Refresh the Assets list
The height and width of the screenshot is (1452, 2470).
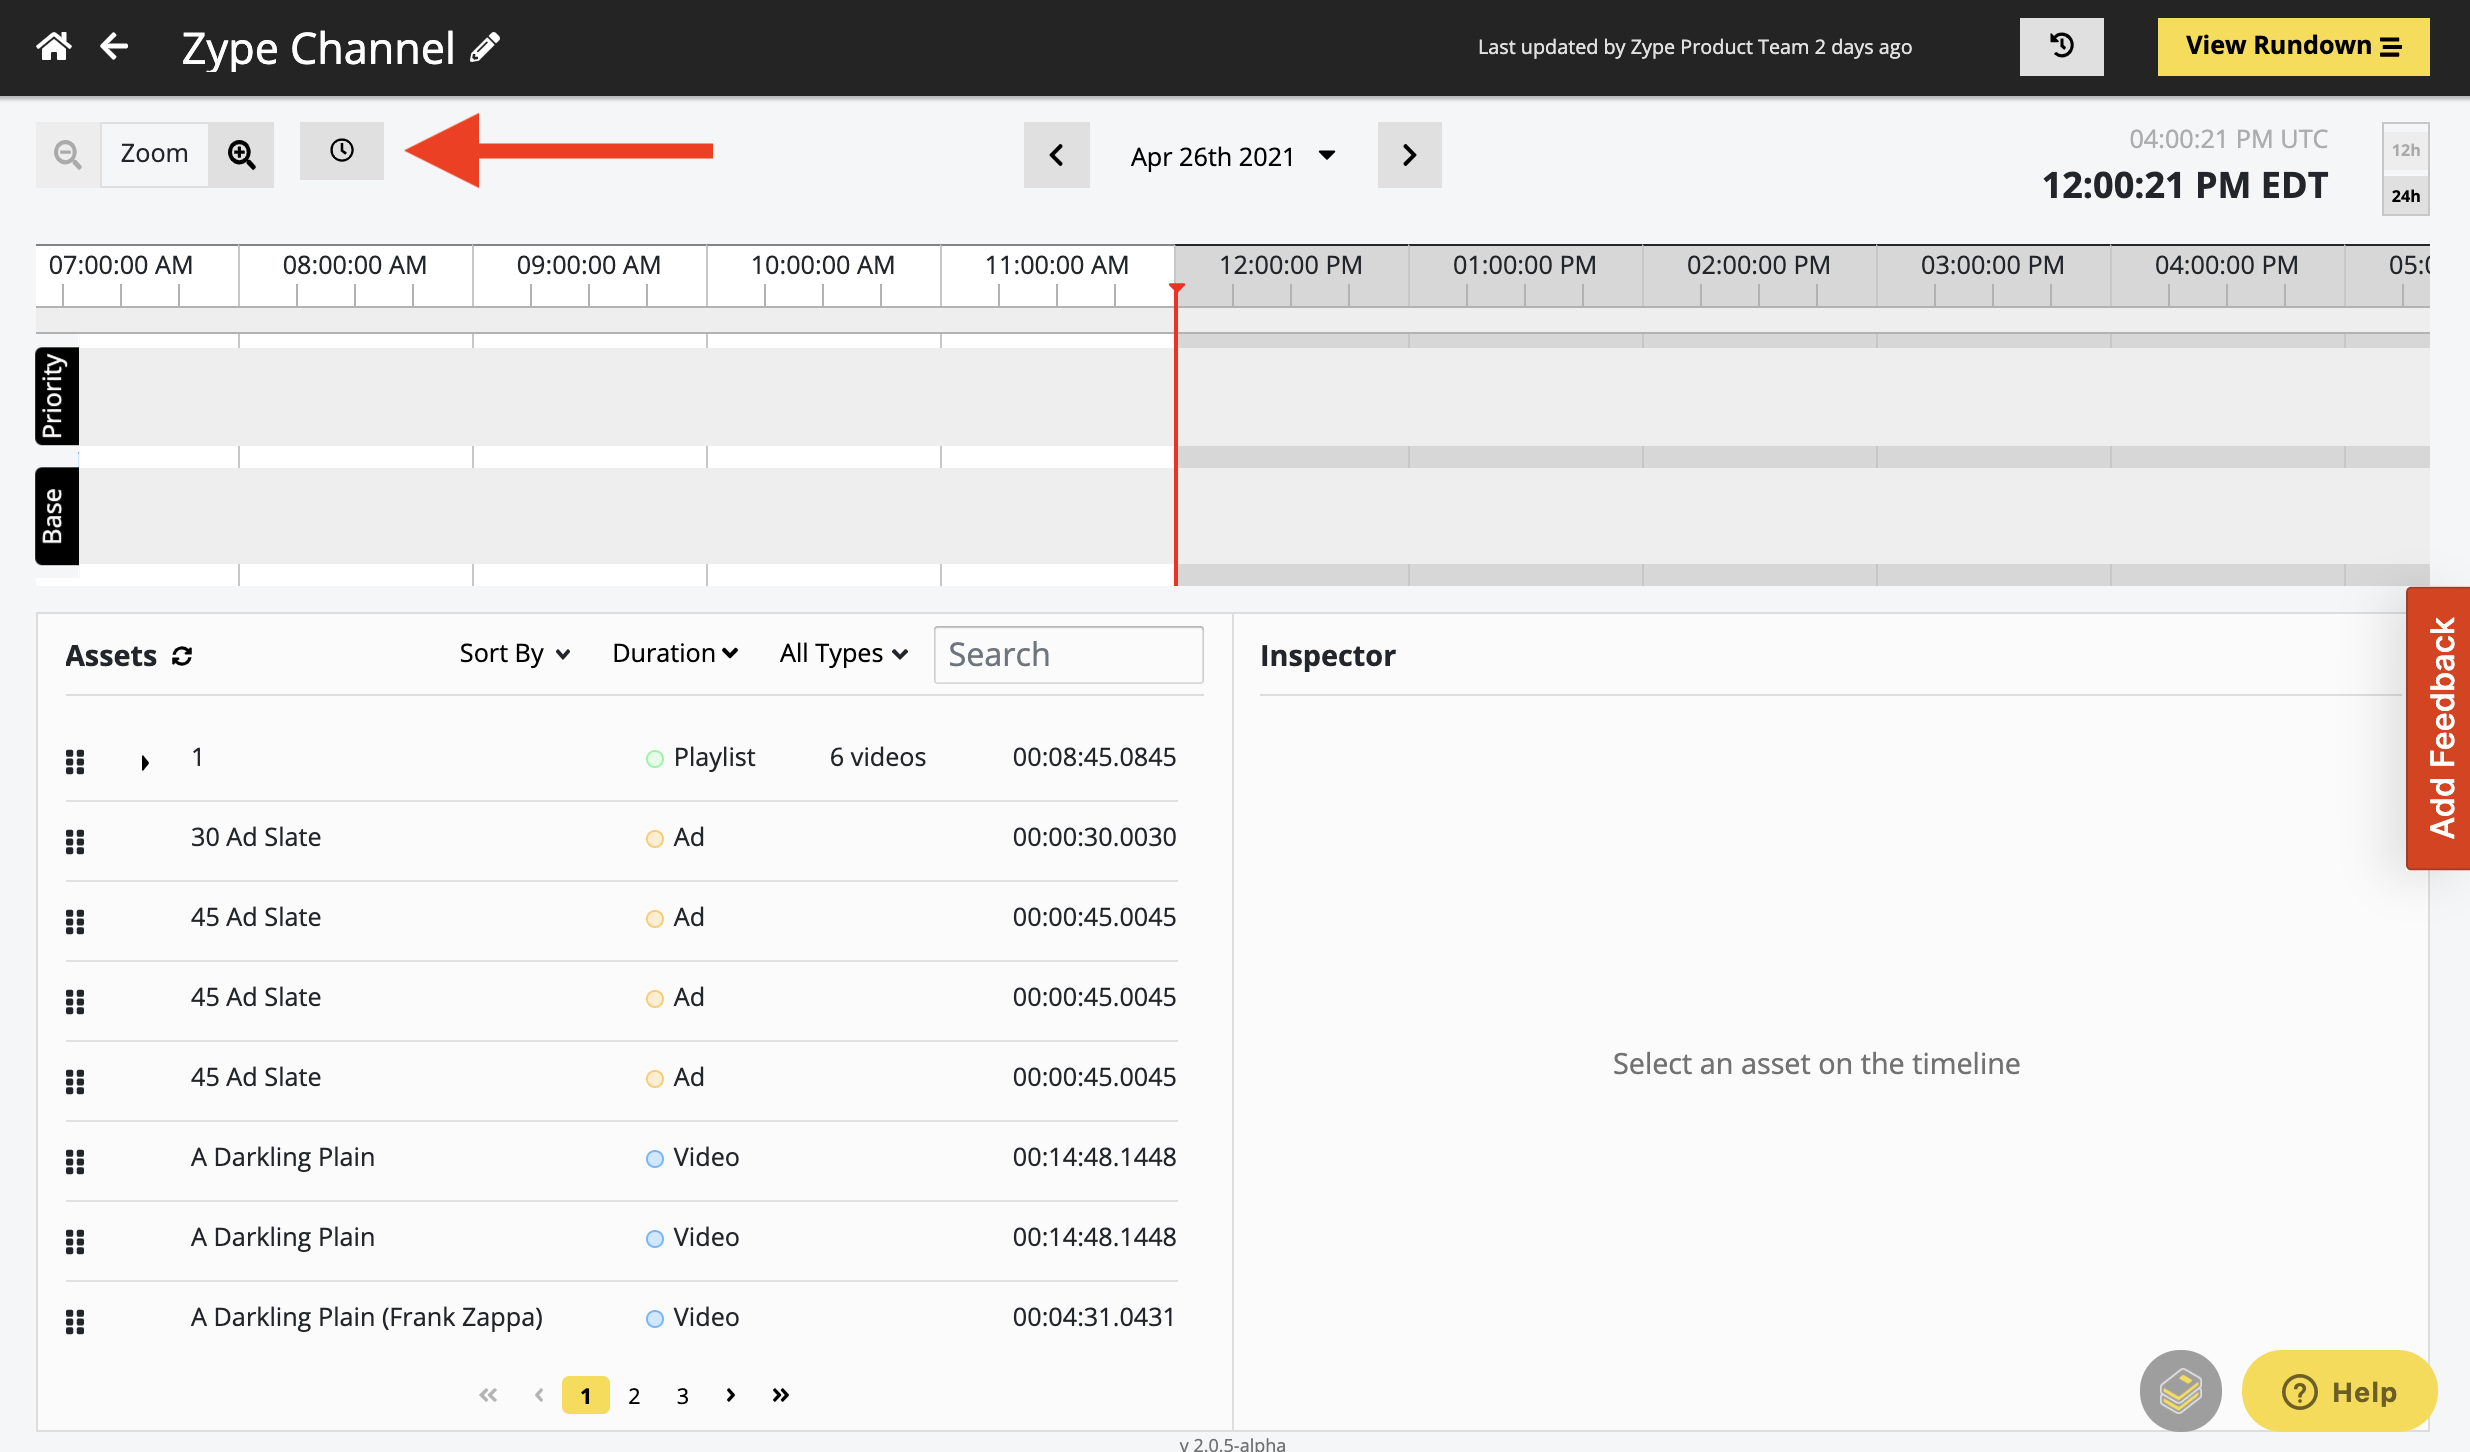pos(182,655)
